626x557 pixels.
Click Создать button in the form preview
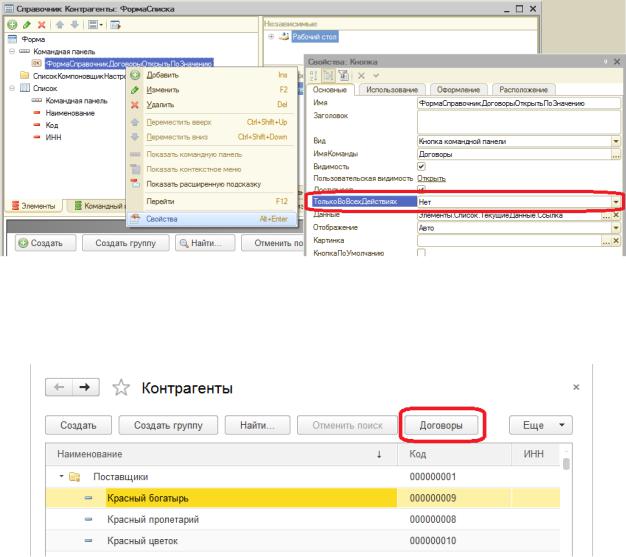(46, 243)
